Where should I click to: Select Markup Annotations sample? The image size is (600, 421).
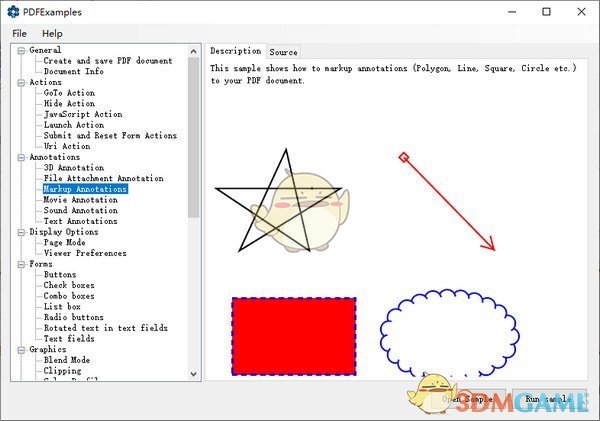[x=85, y=189]
